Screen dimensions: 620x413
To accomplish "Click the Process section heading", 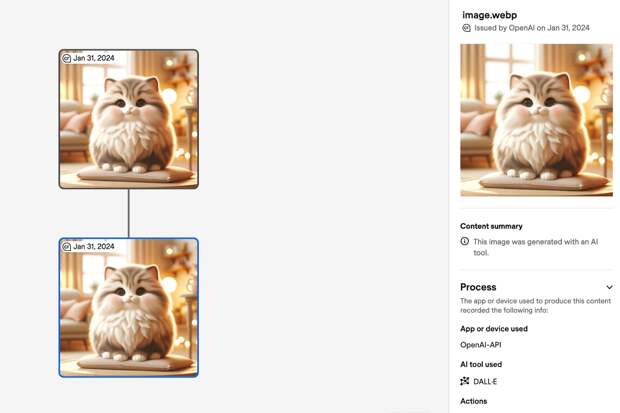I will [x=478, y=287].
